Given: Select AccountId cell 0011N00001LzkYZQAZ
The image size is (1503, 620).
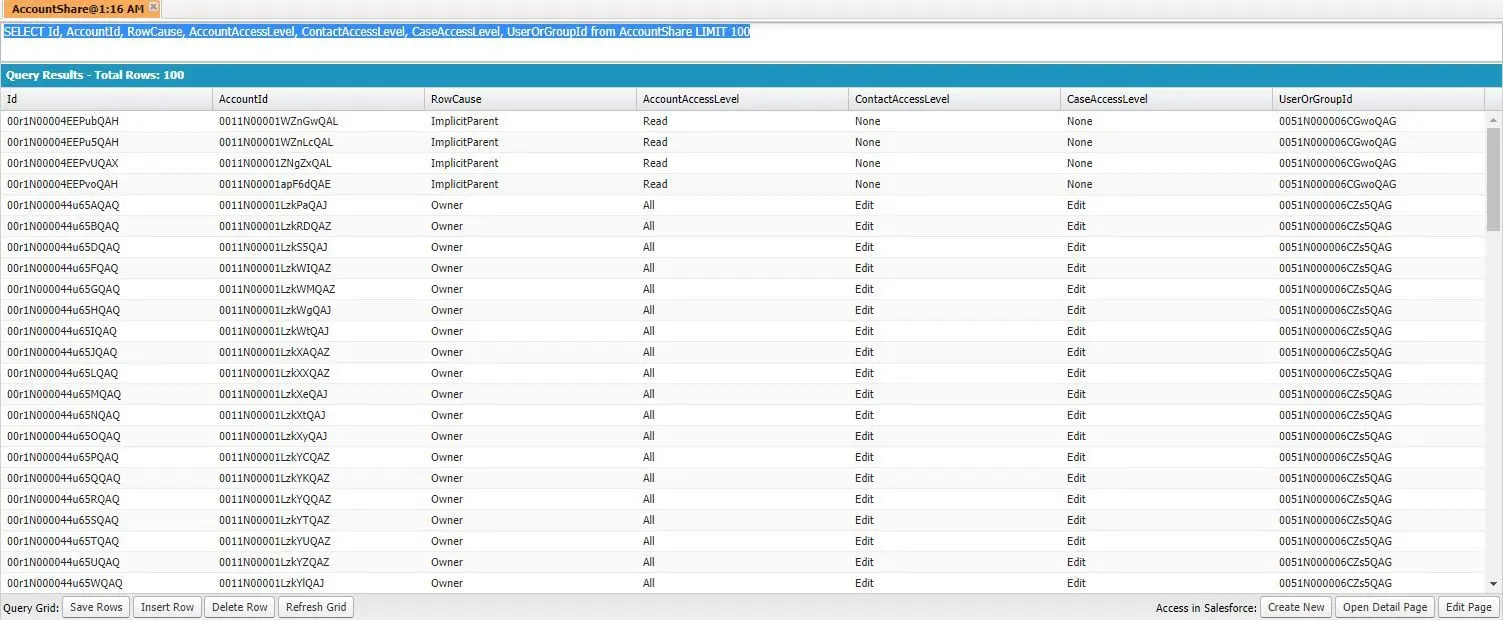Looking at the screenshot, I should point(318,562).
